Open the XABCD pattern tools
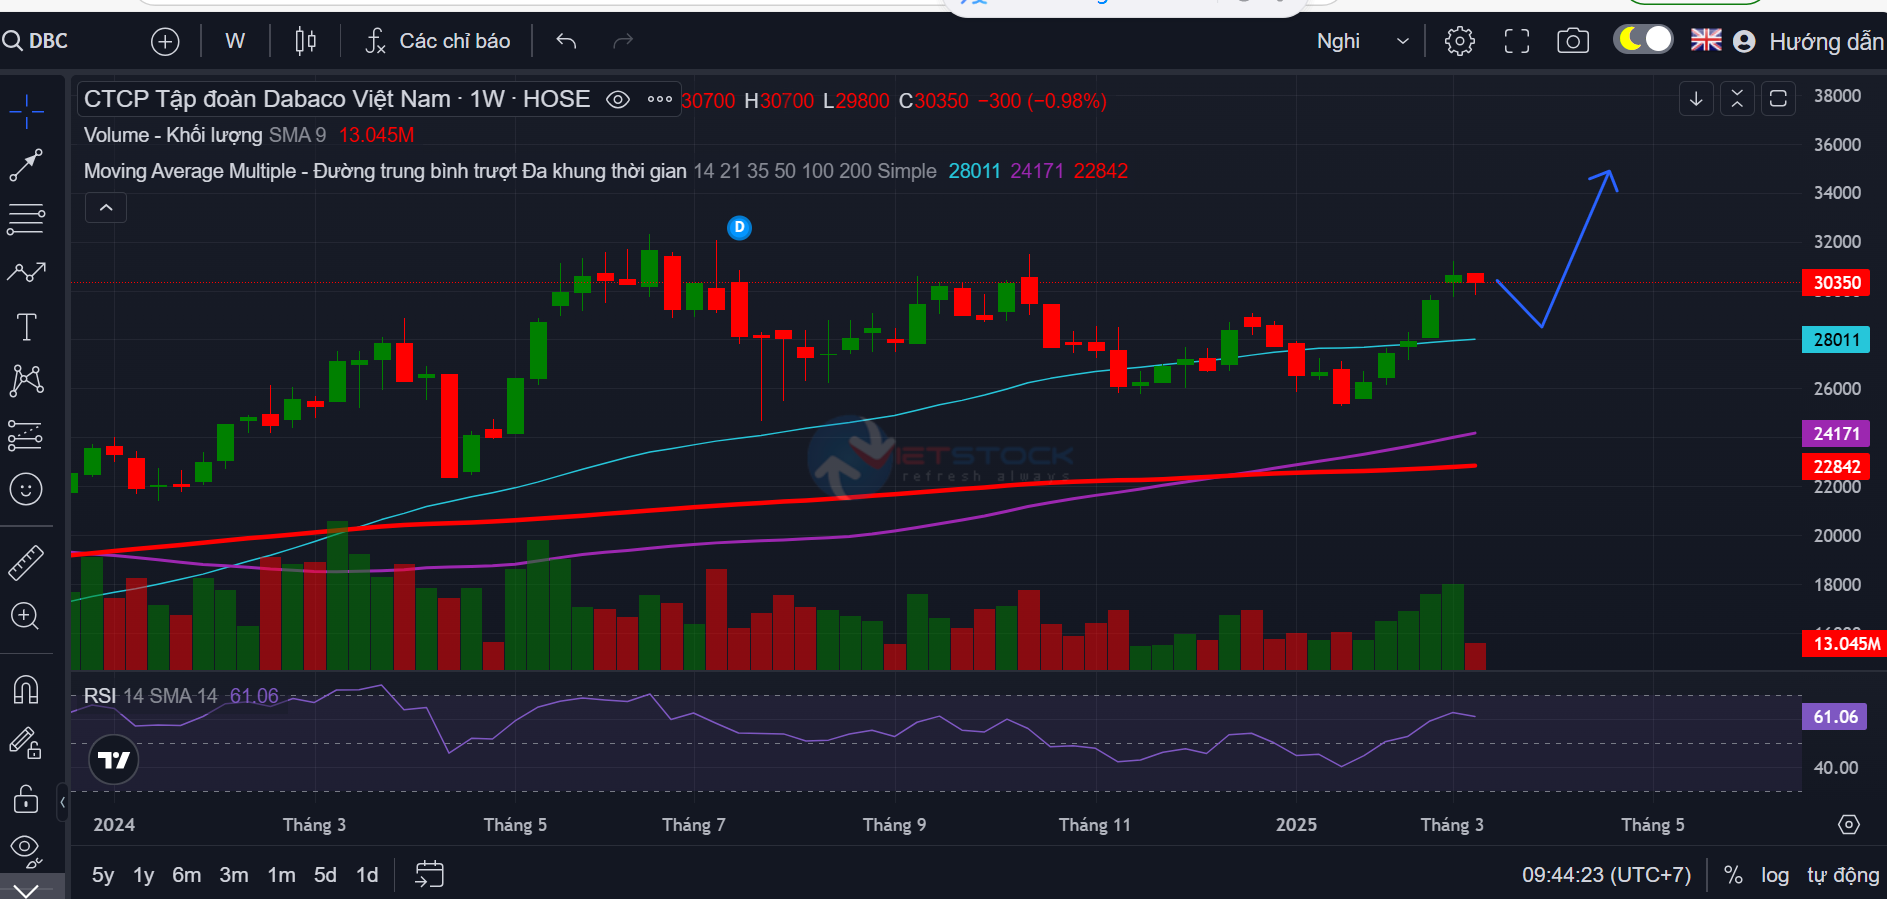 pos(26,380)
